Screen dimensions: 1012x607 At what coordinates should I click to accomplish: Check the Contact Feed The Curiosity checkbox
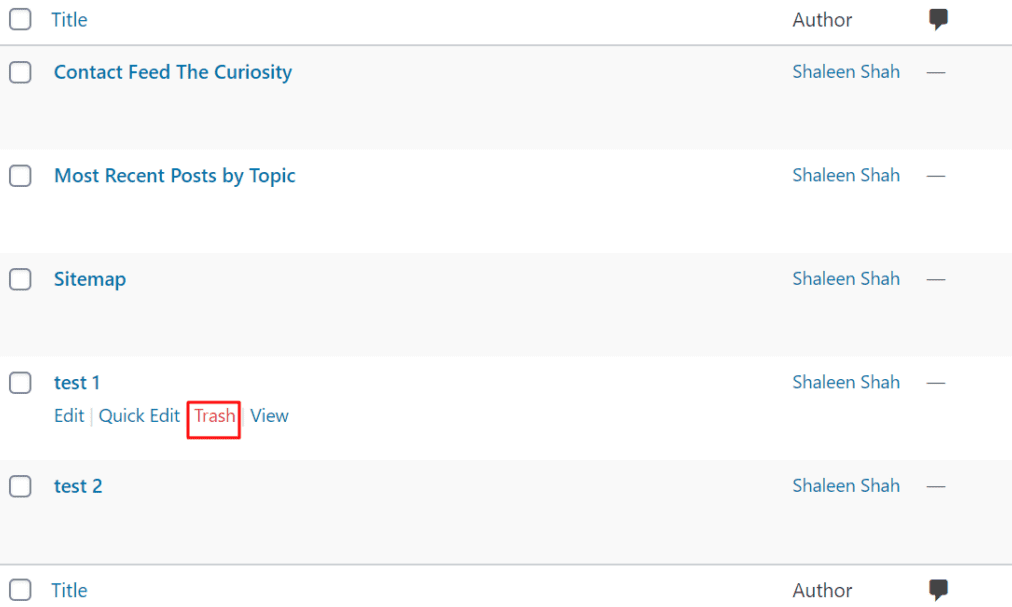point(20,72)
